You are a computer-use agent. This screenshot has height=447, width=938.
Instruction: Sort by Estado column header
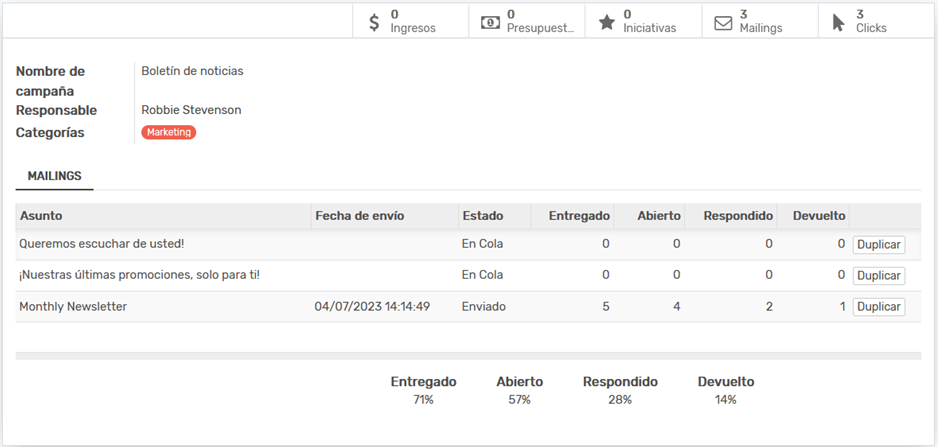[x=482, y=216]
